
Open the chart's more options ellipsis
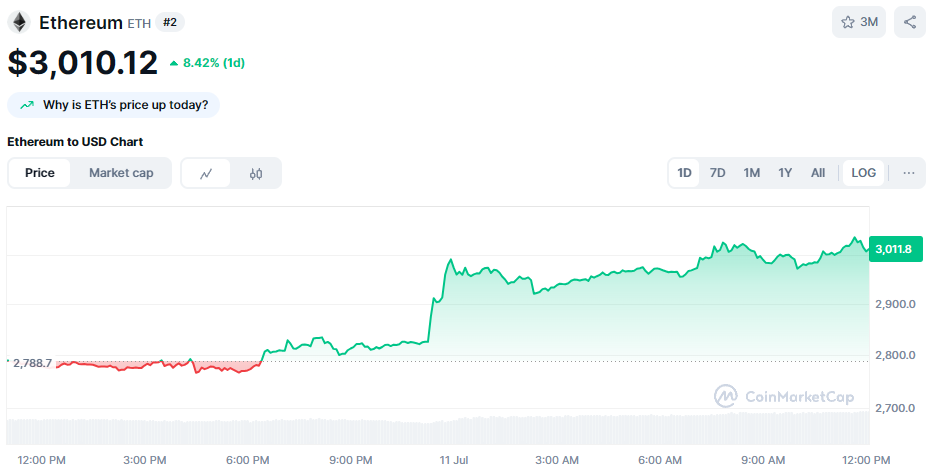click(909, 173)
